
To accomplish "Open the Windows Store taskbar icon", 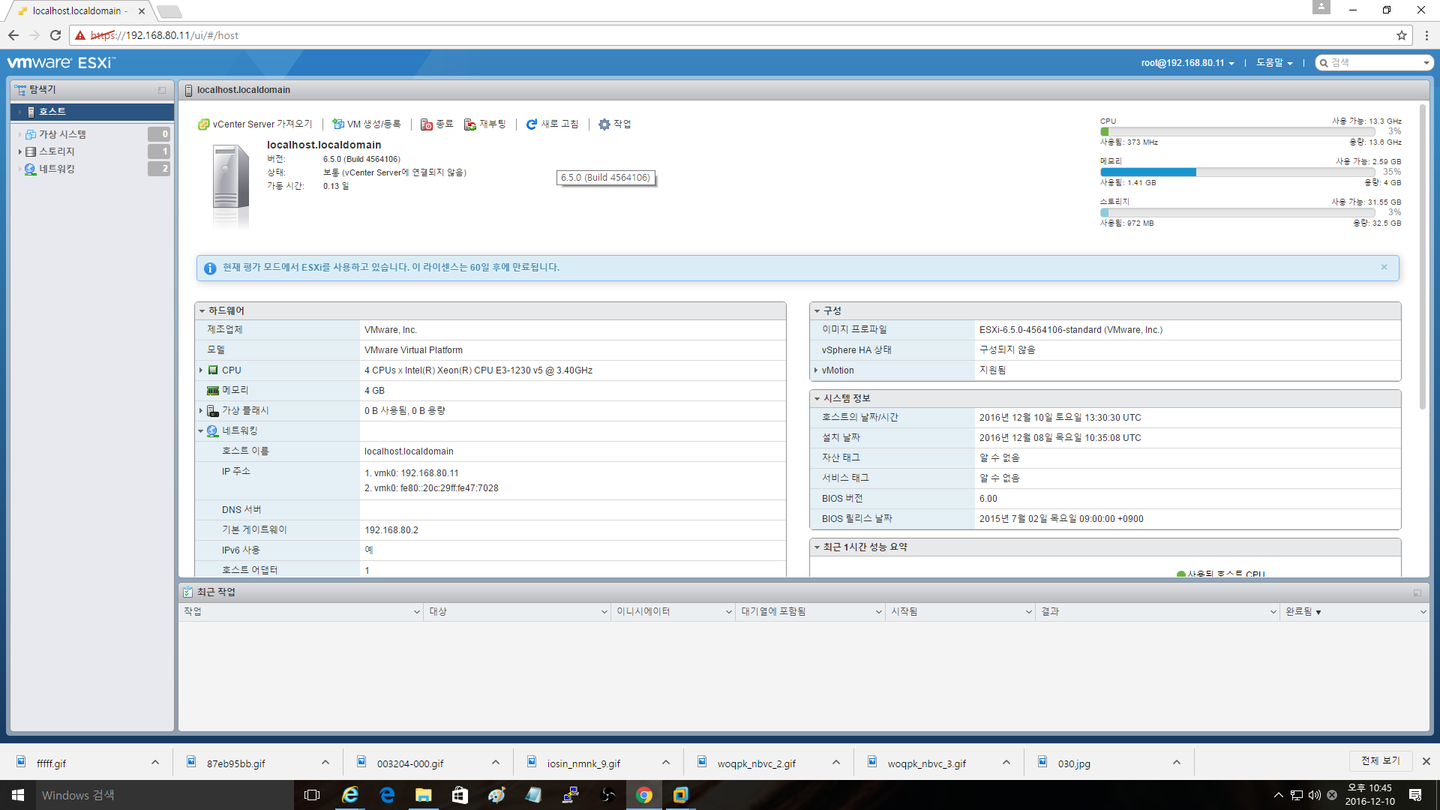I will click(x=459, y=795).
